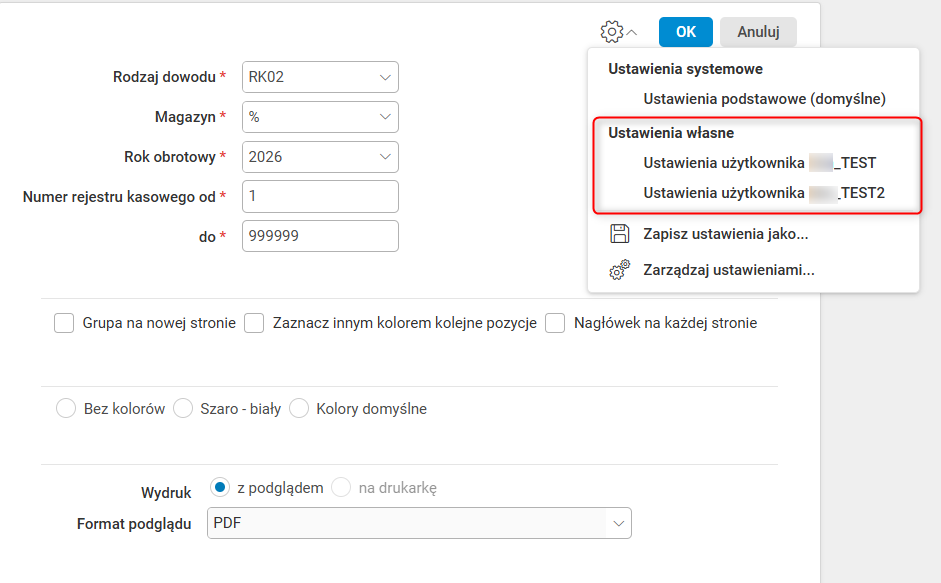Choose the "Szaro - biały" color scheme

pyautogui.click(x=183, y=408)
